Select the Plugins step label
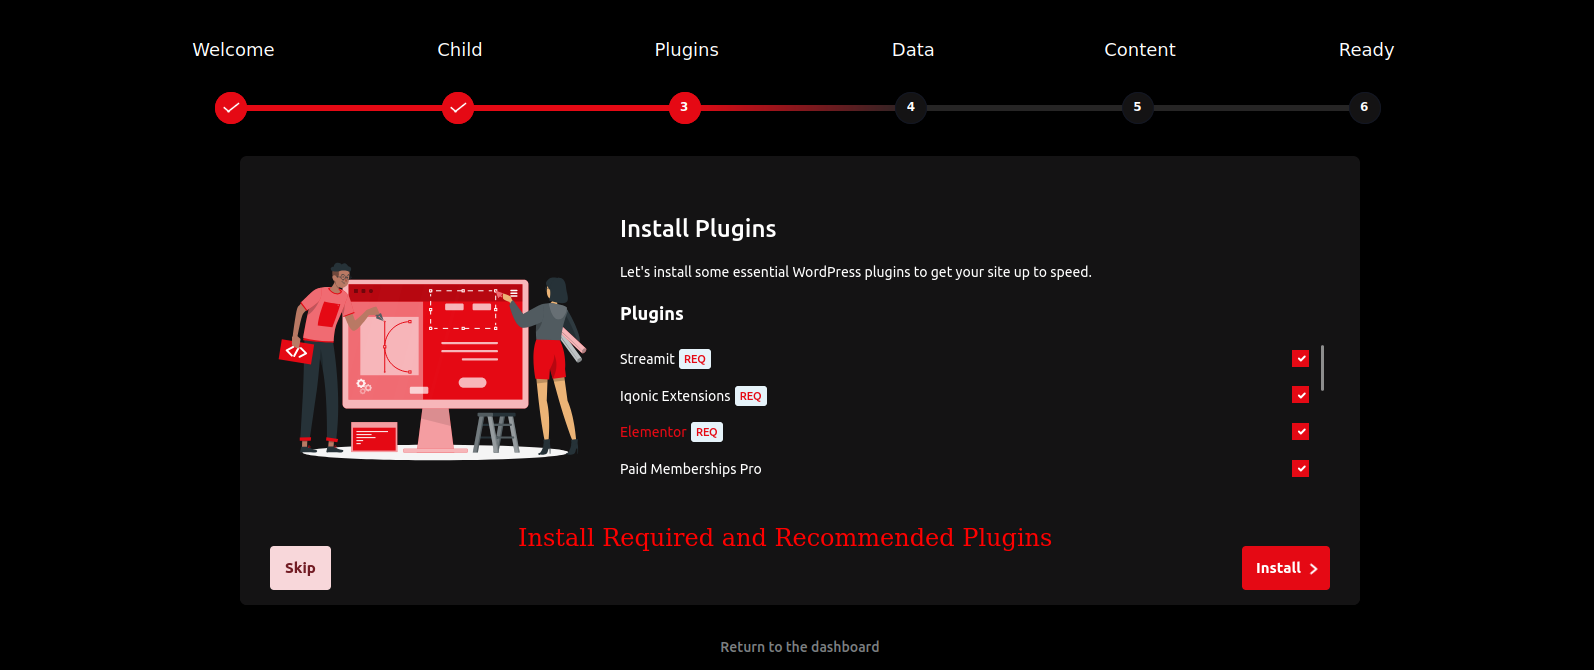The image size is (1594, 670). [686, 50]
